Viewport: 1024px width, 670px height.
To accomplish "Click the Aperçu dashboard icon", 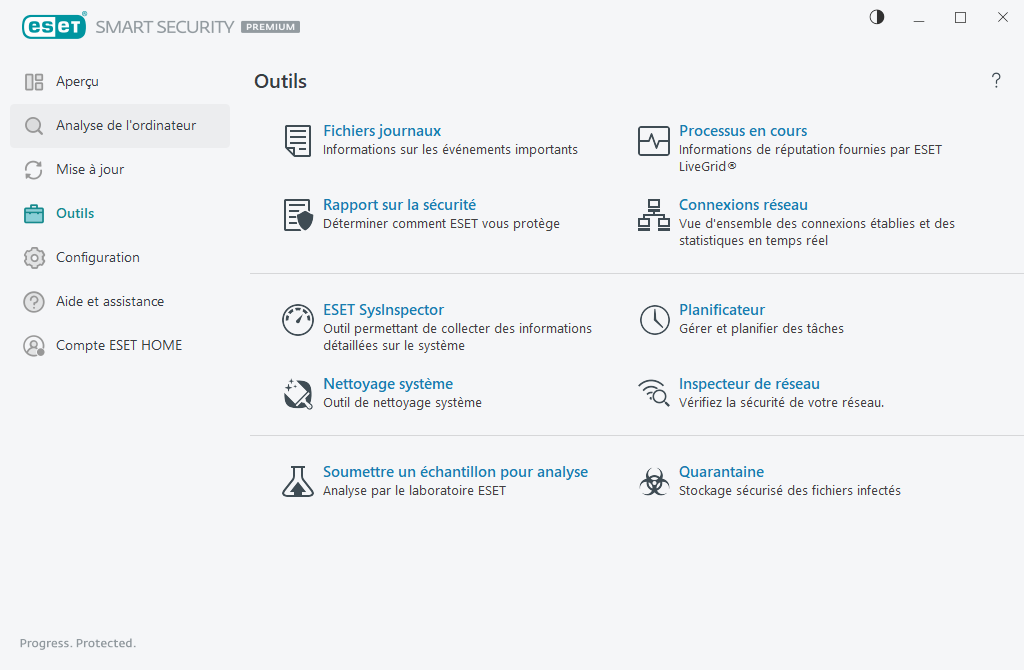I will point(34,82).
